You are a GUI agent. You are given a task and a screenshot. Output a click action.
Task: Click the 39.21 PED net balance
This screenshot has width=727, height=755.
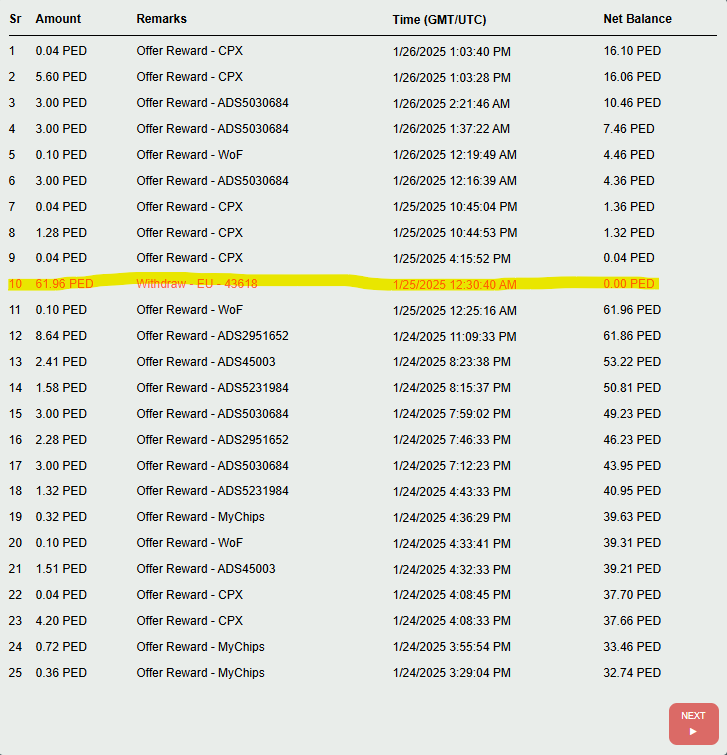(632, 569)
